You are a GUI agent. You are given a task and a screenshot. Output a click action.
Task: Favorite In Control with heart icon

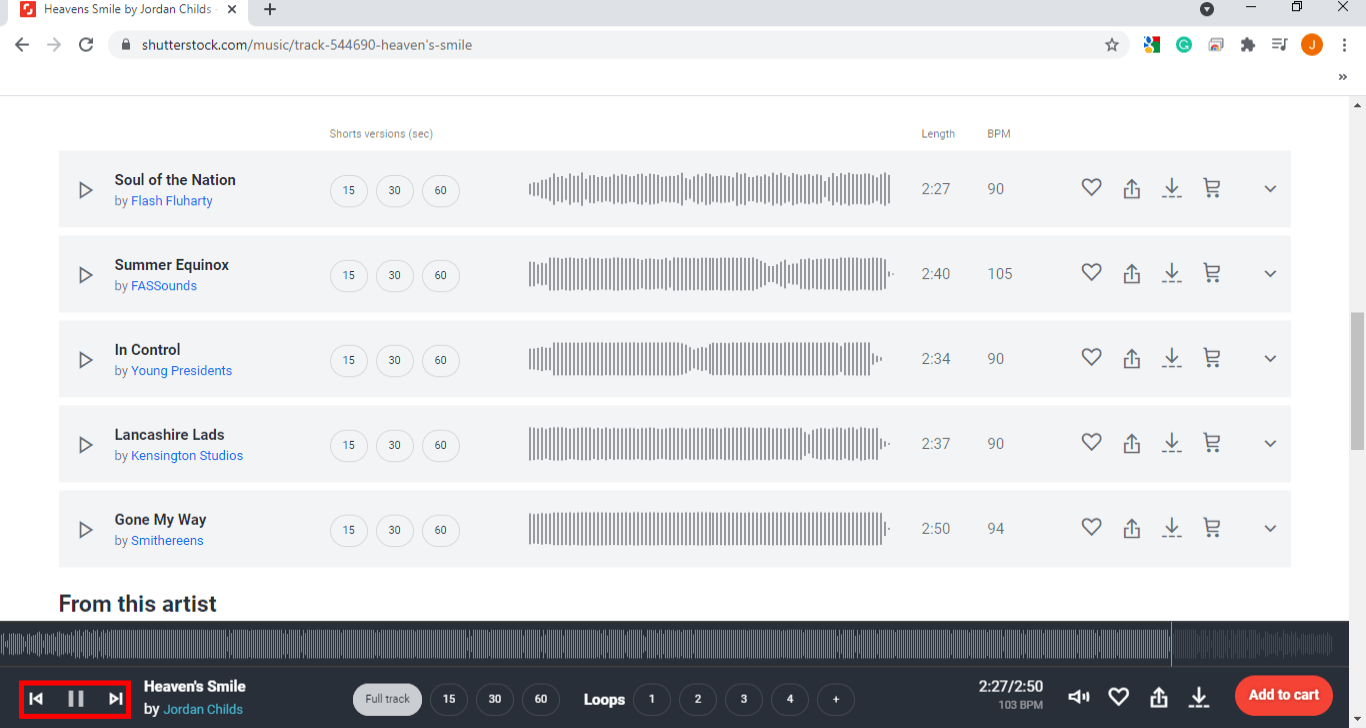tap(1091, 358)
